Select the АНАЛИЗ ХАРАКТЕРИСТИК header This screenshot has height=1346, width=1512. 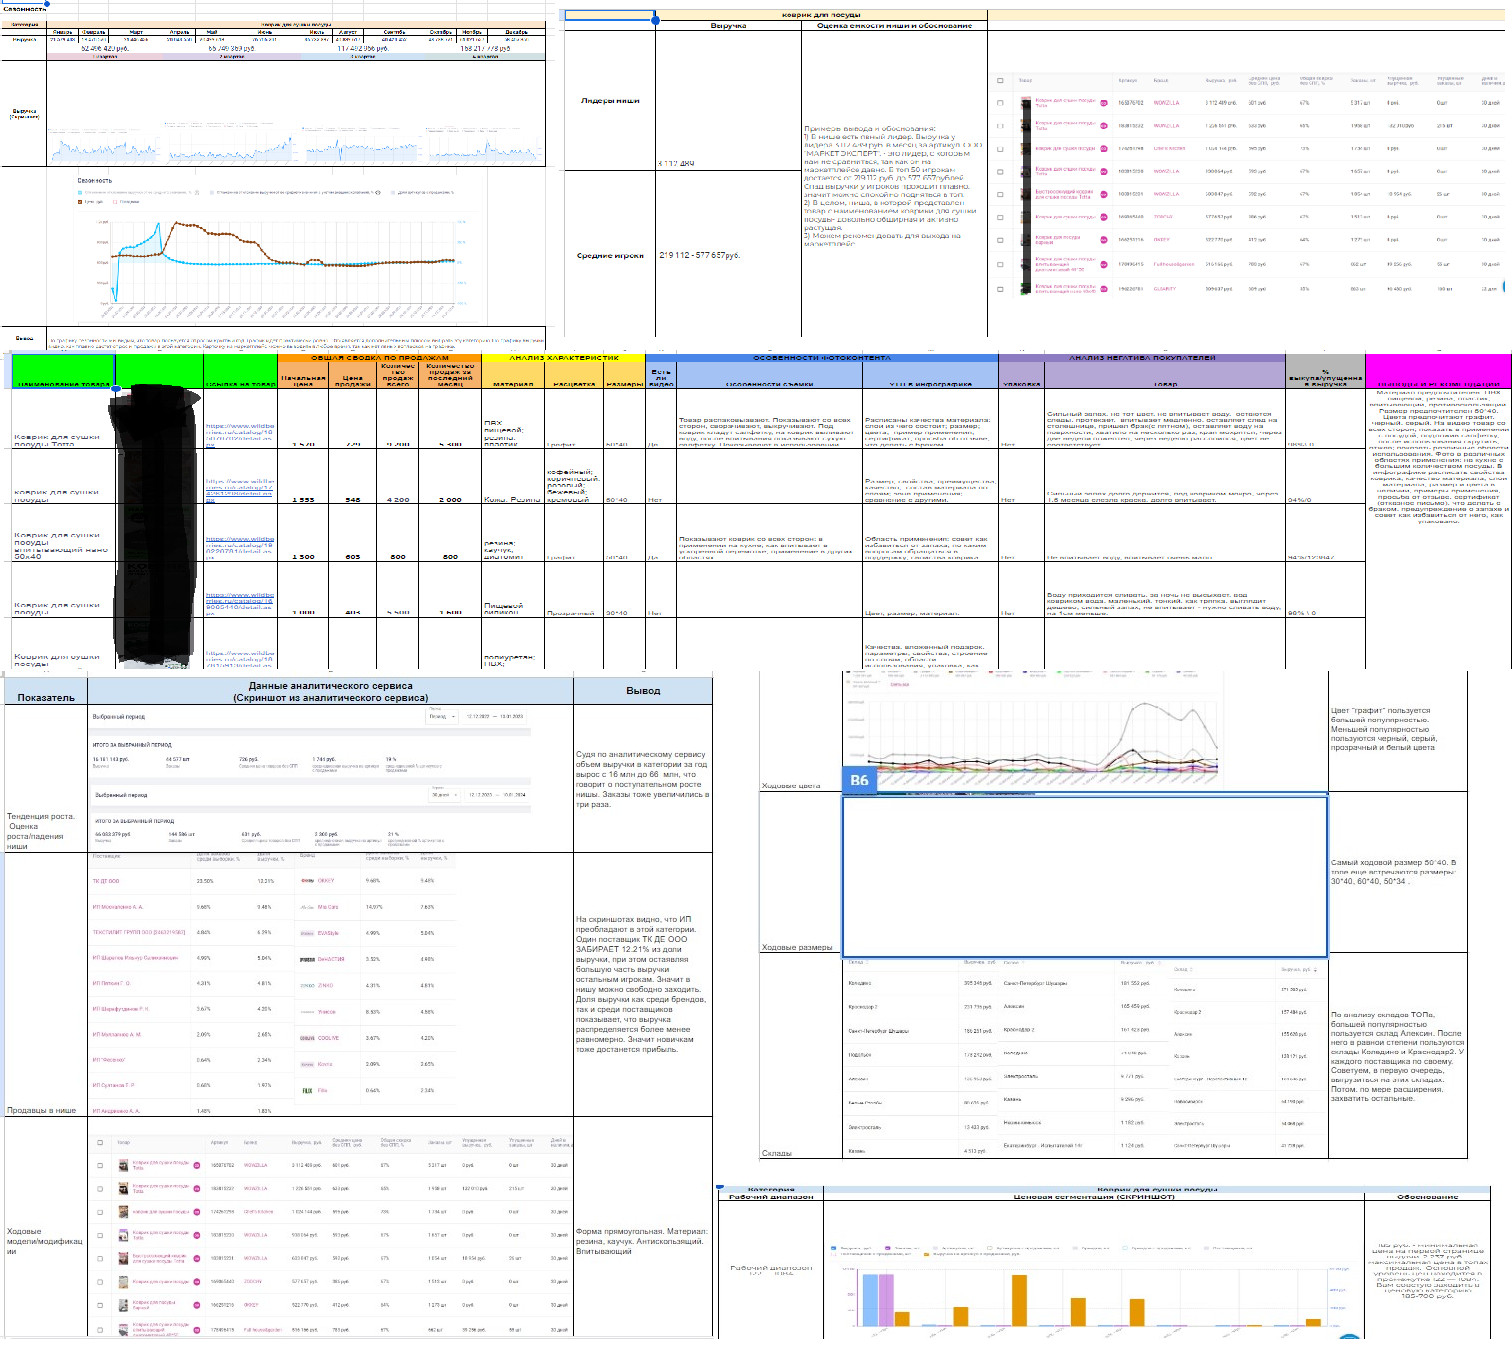[564, 357]
